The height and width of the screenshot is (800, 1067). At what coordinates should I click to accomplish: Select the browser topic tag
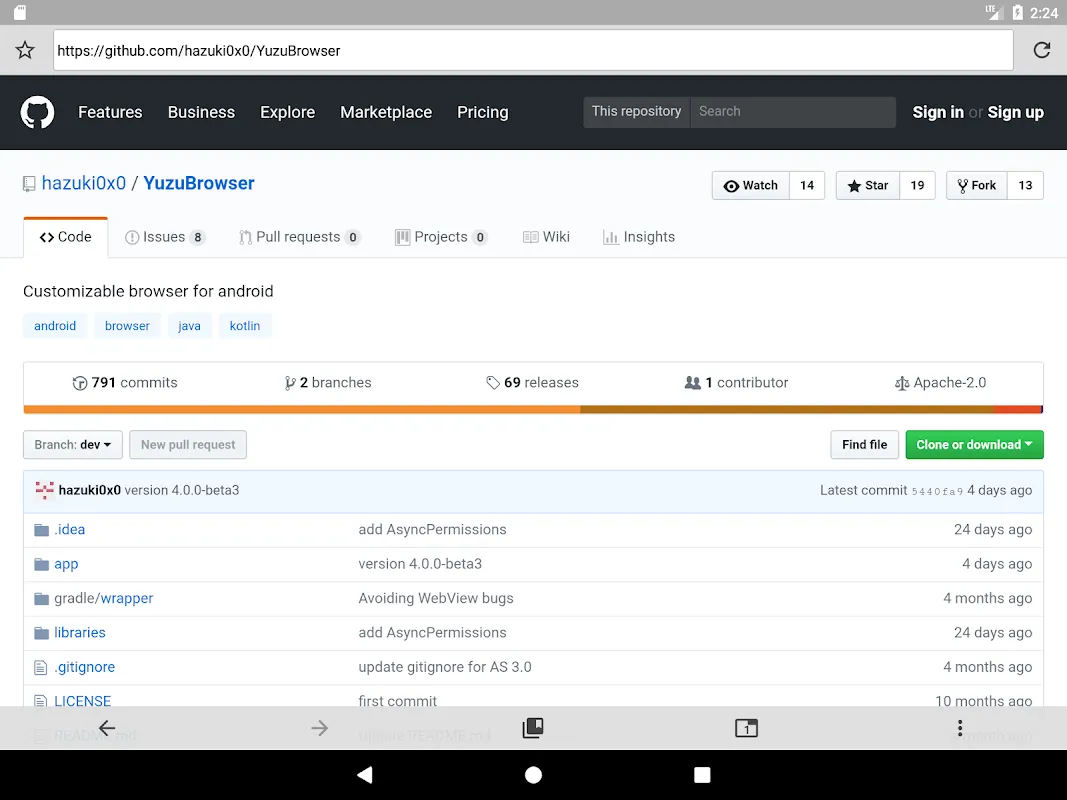pos(127,326)
